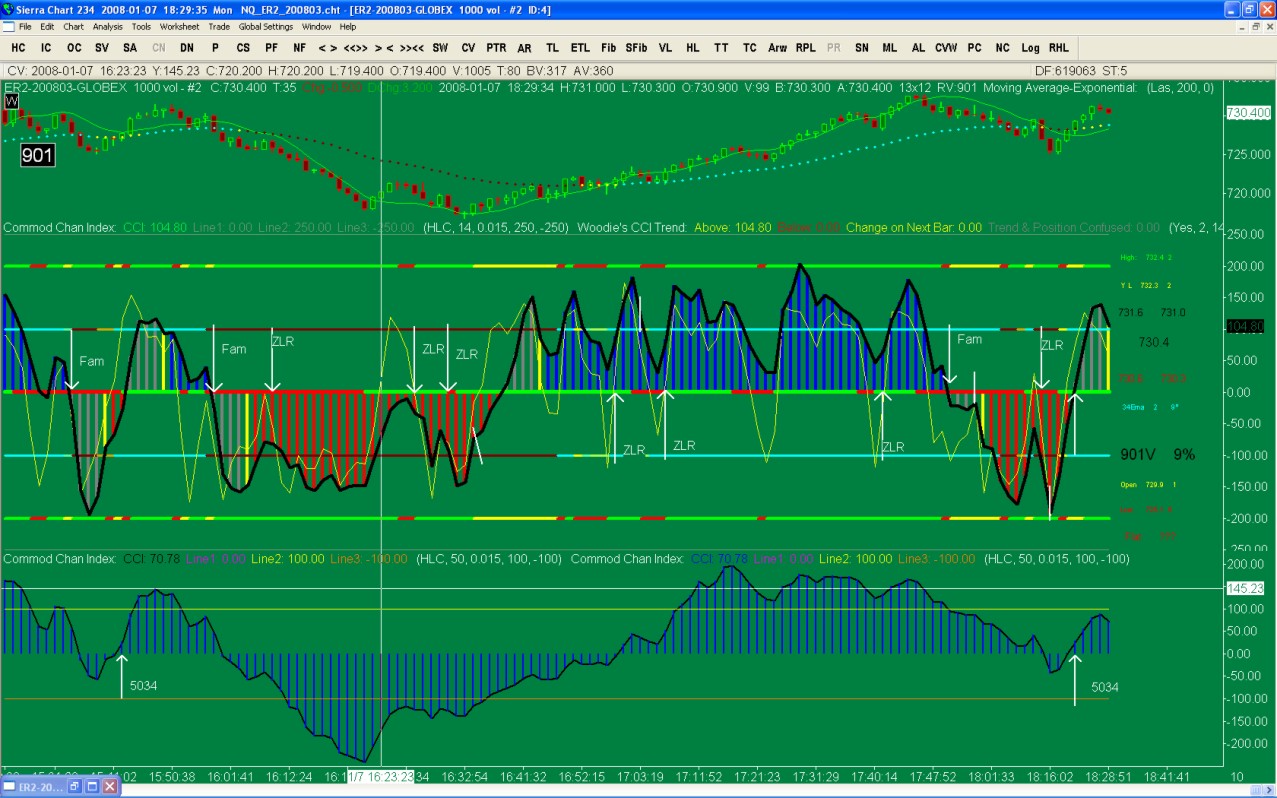
Task: Click the CS toolbar button
Action: (x=243, y=48)
